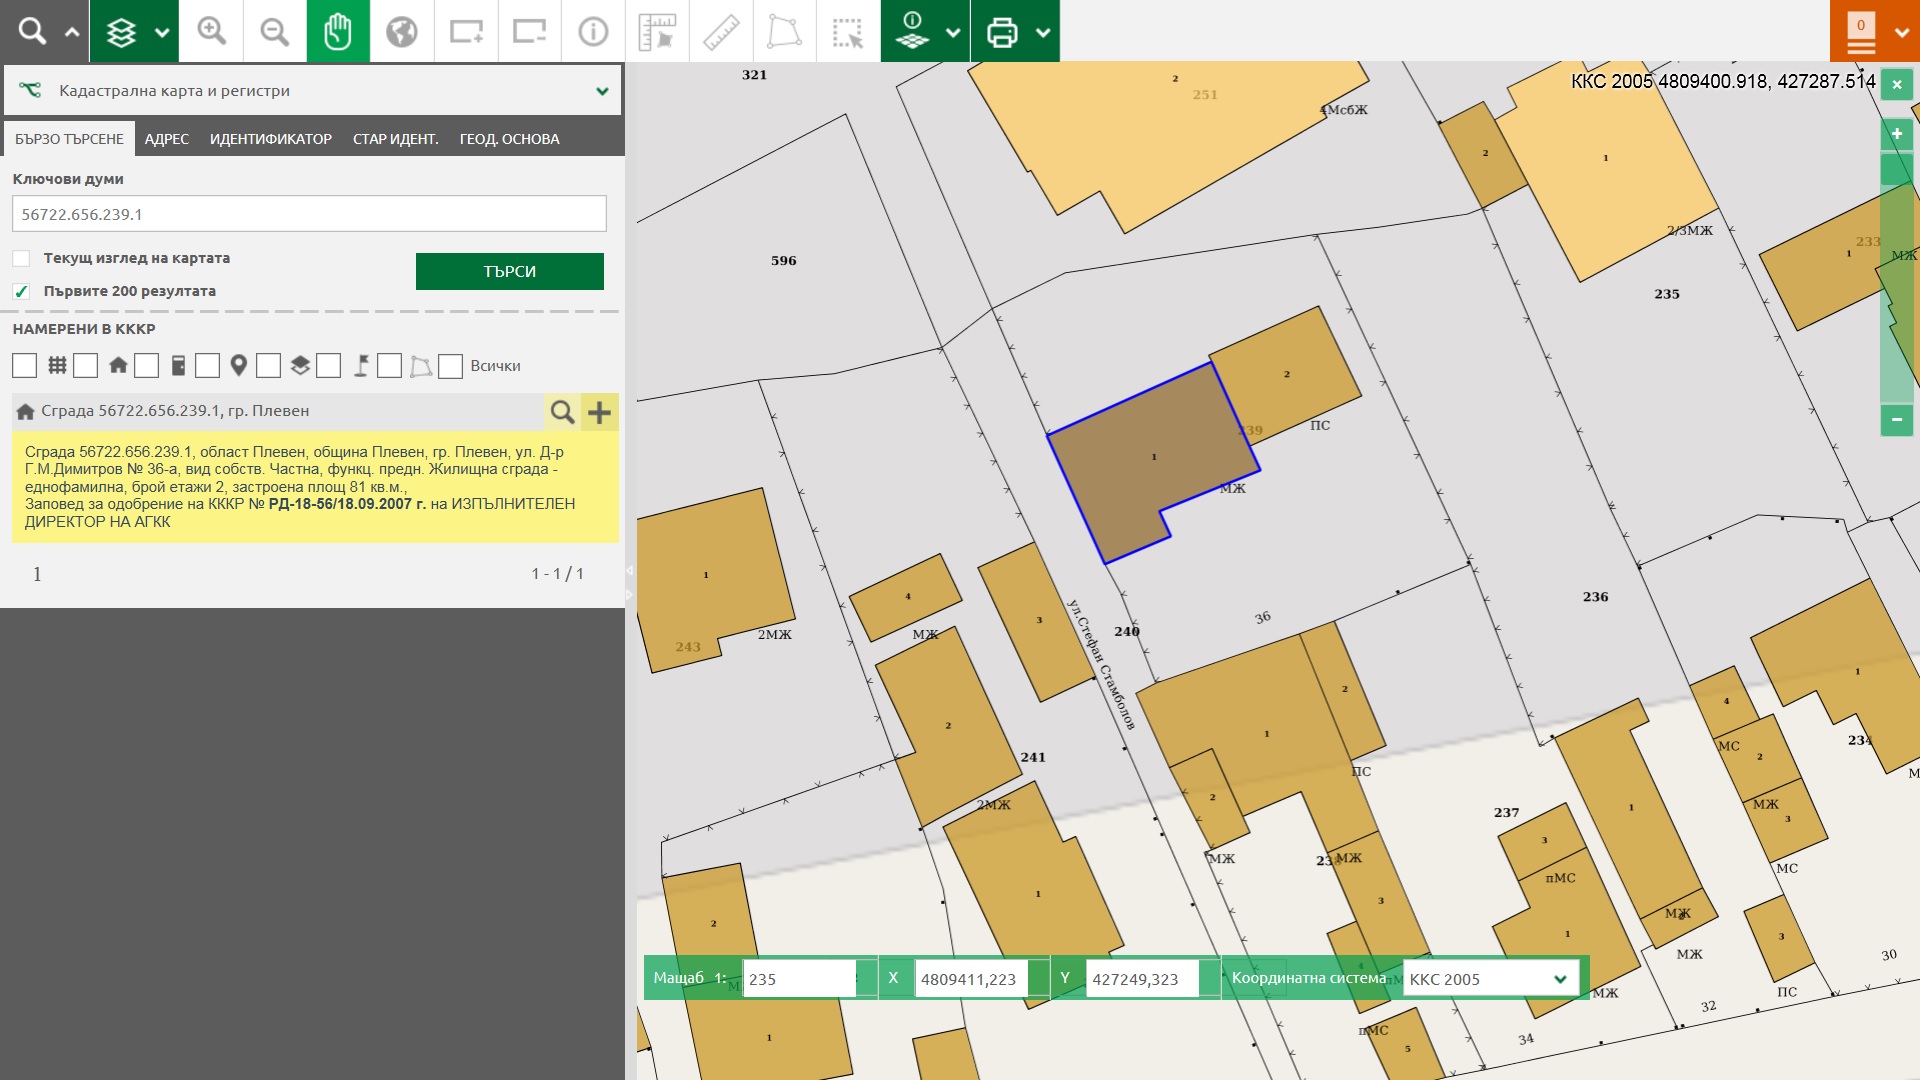Activate the zoom in magnifier tool
1920x1080 pixels.
pos(211,31)
